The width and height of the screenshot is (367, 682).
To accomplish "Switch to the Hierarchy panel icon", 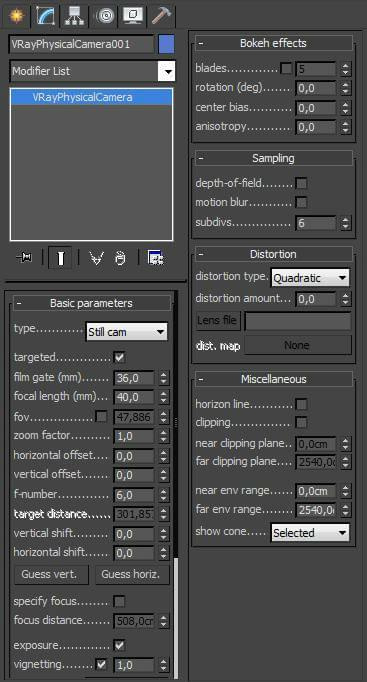I will [x=74, y=16].
